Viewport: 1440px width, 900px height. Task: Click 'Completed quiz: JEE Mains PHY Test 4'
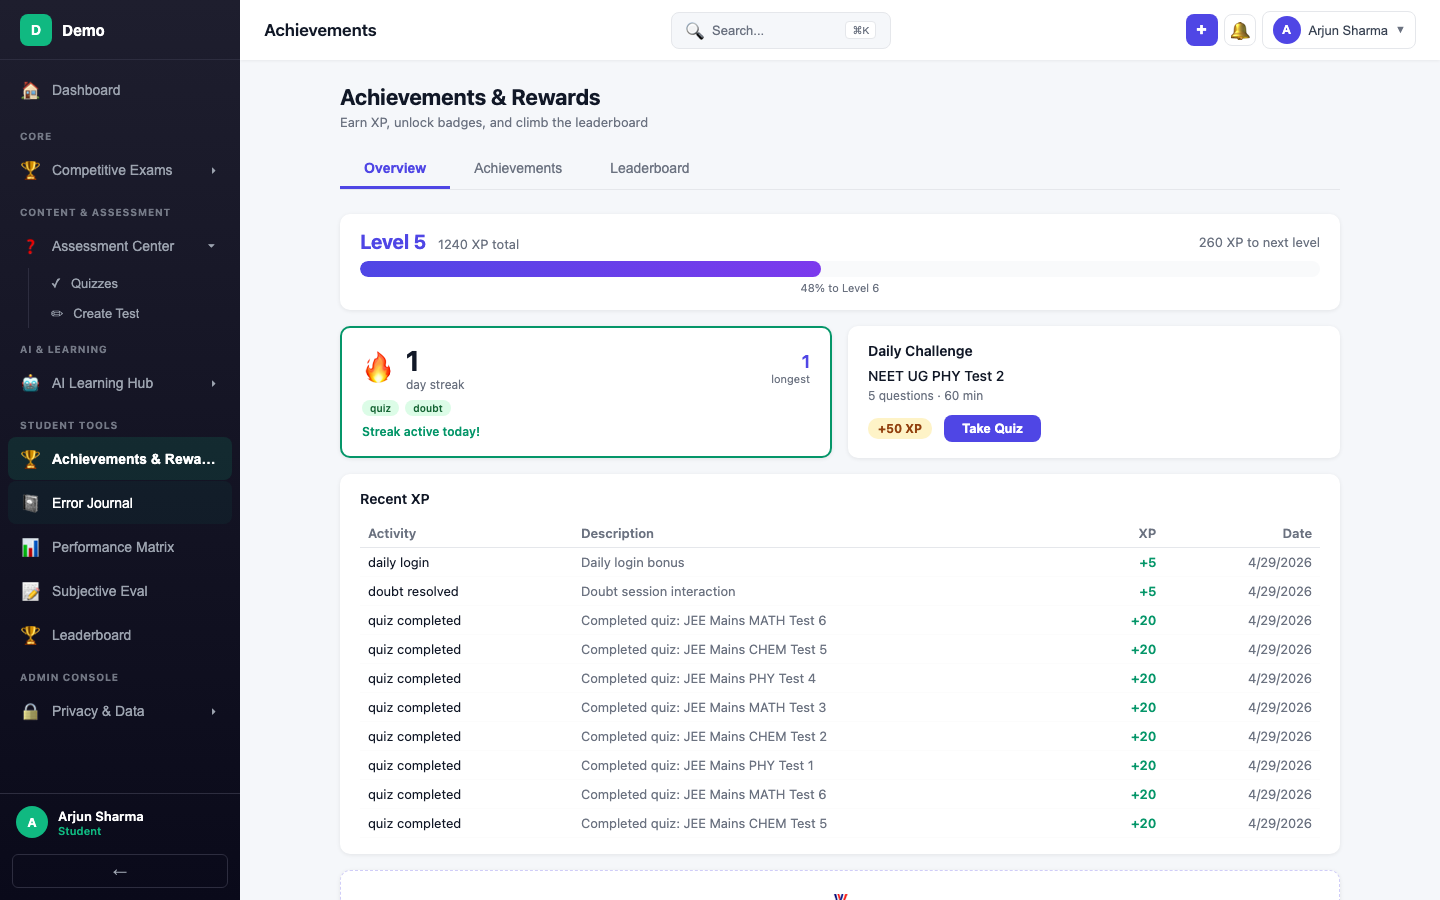(698, 679)
